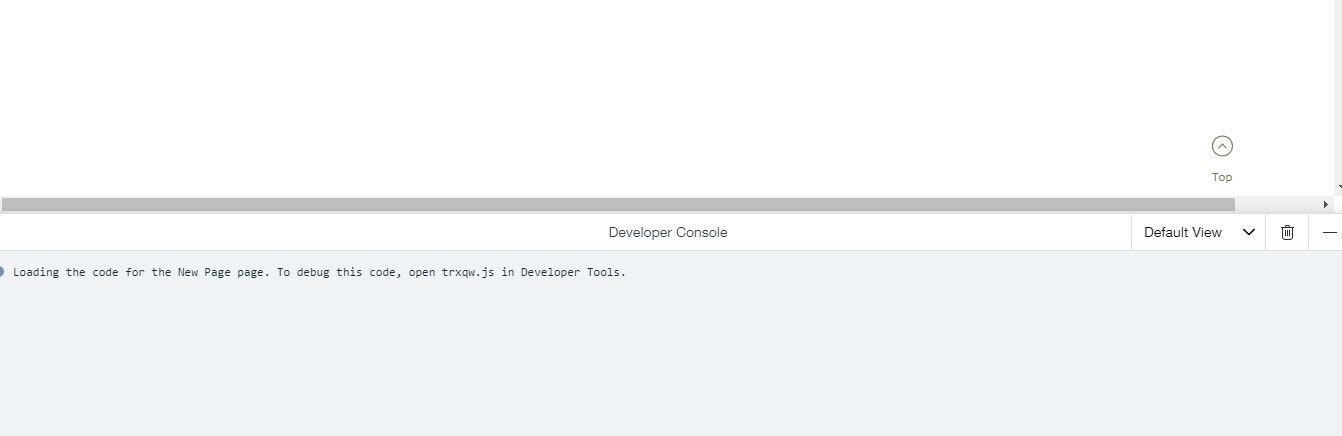Viewport: 1342px width, 436px height.
Task: Open the Default View dropdown
Action: (1198, 232)
